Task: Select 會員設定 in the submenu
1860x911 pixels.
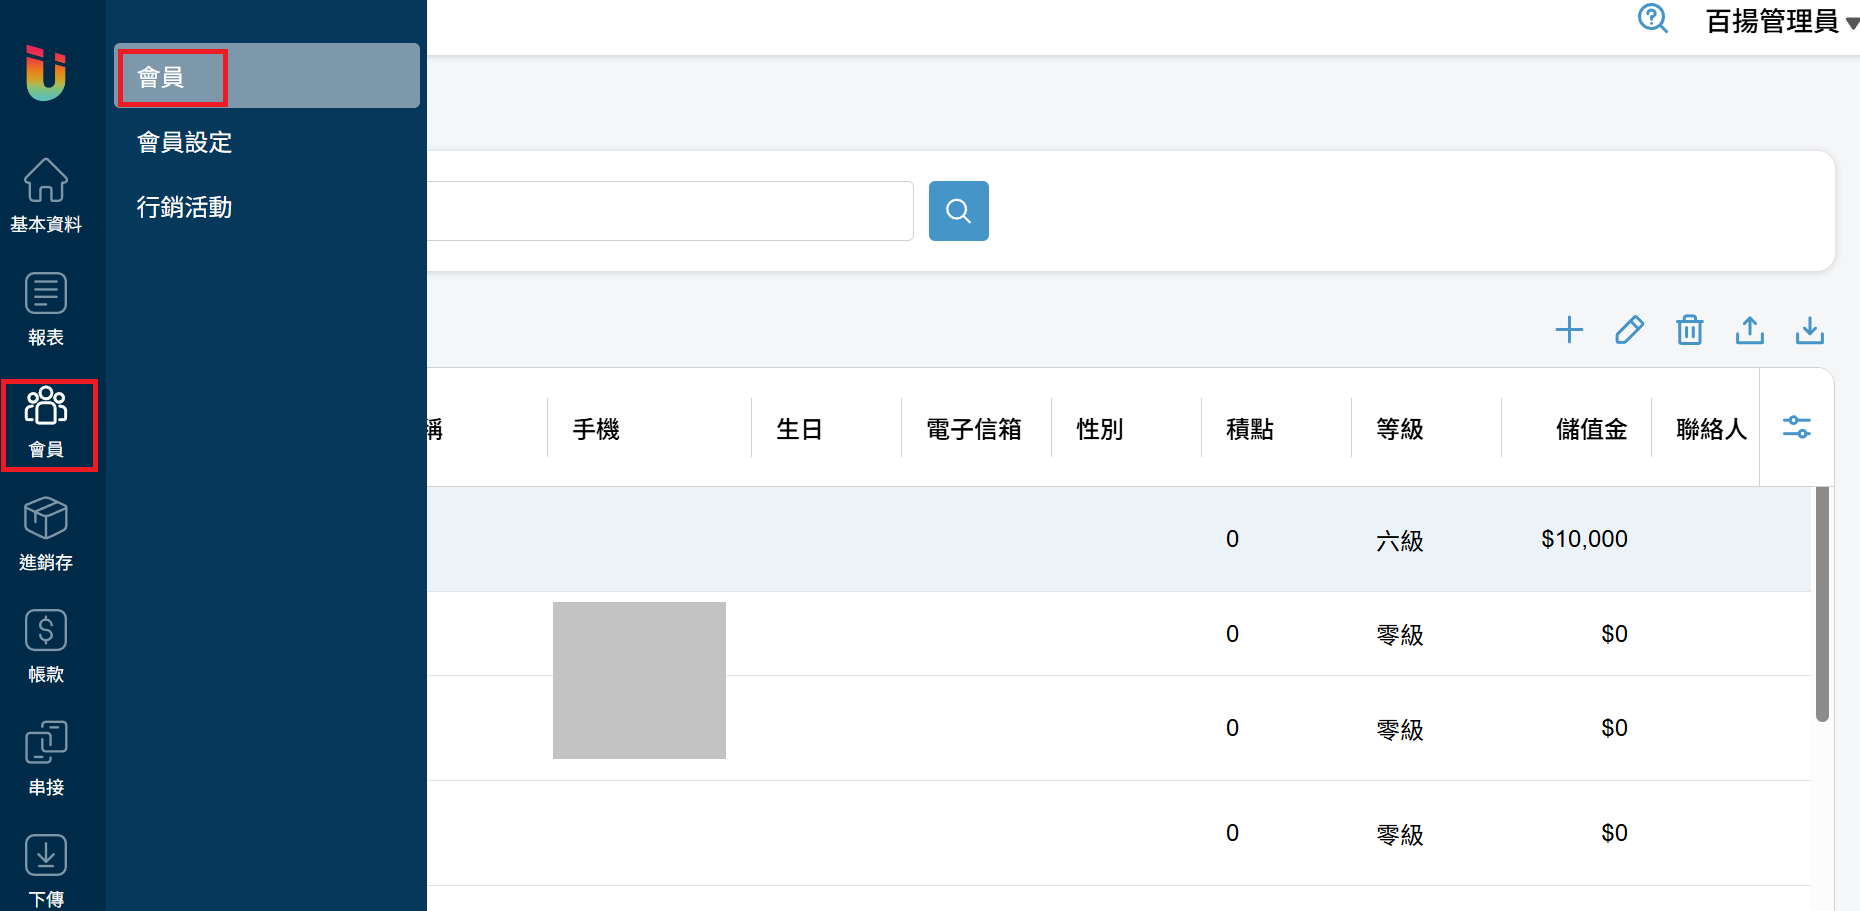Action: click(x=185, y=143)
